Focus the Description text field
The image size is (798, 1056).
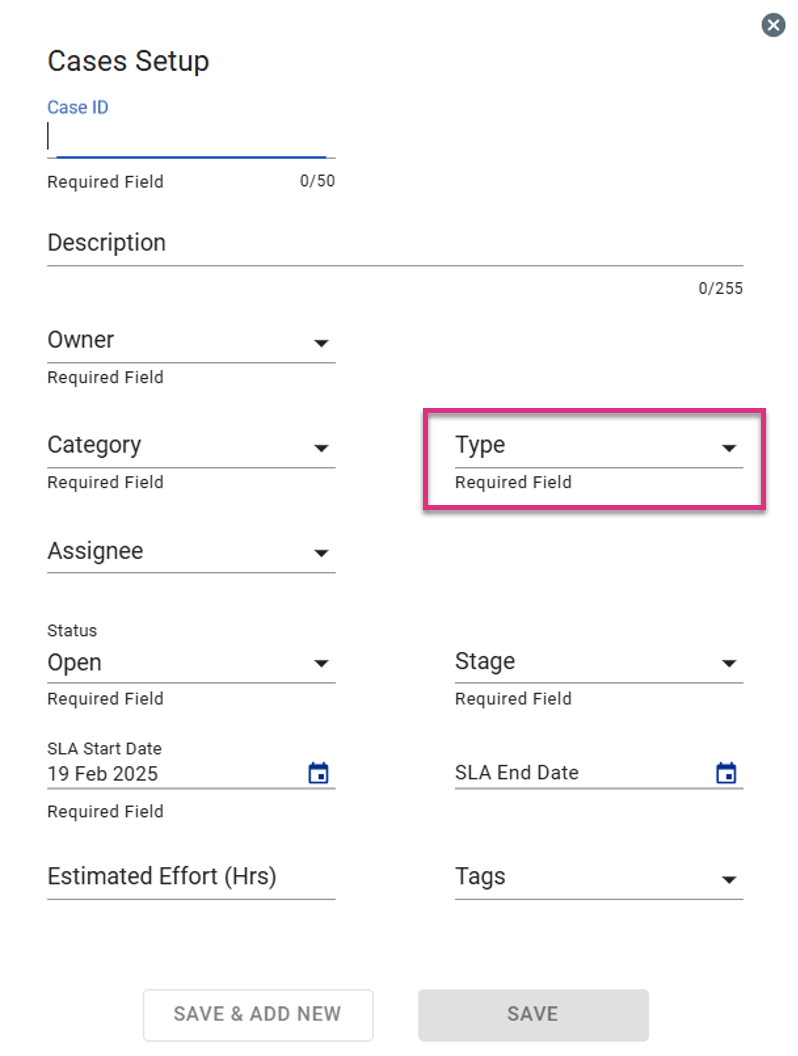[395, 244]
